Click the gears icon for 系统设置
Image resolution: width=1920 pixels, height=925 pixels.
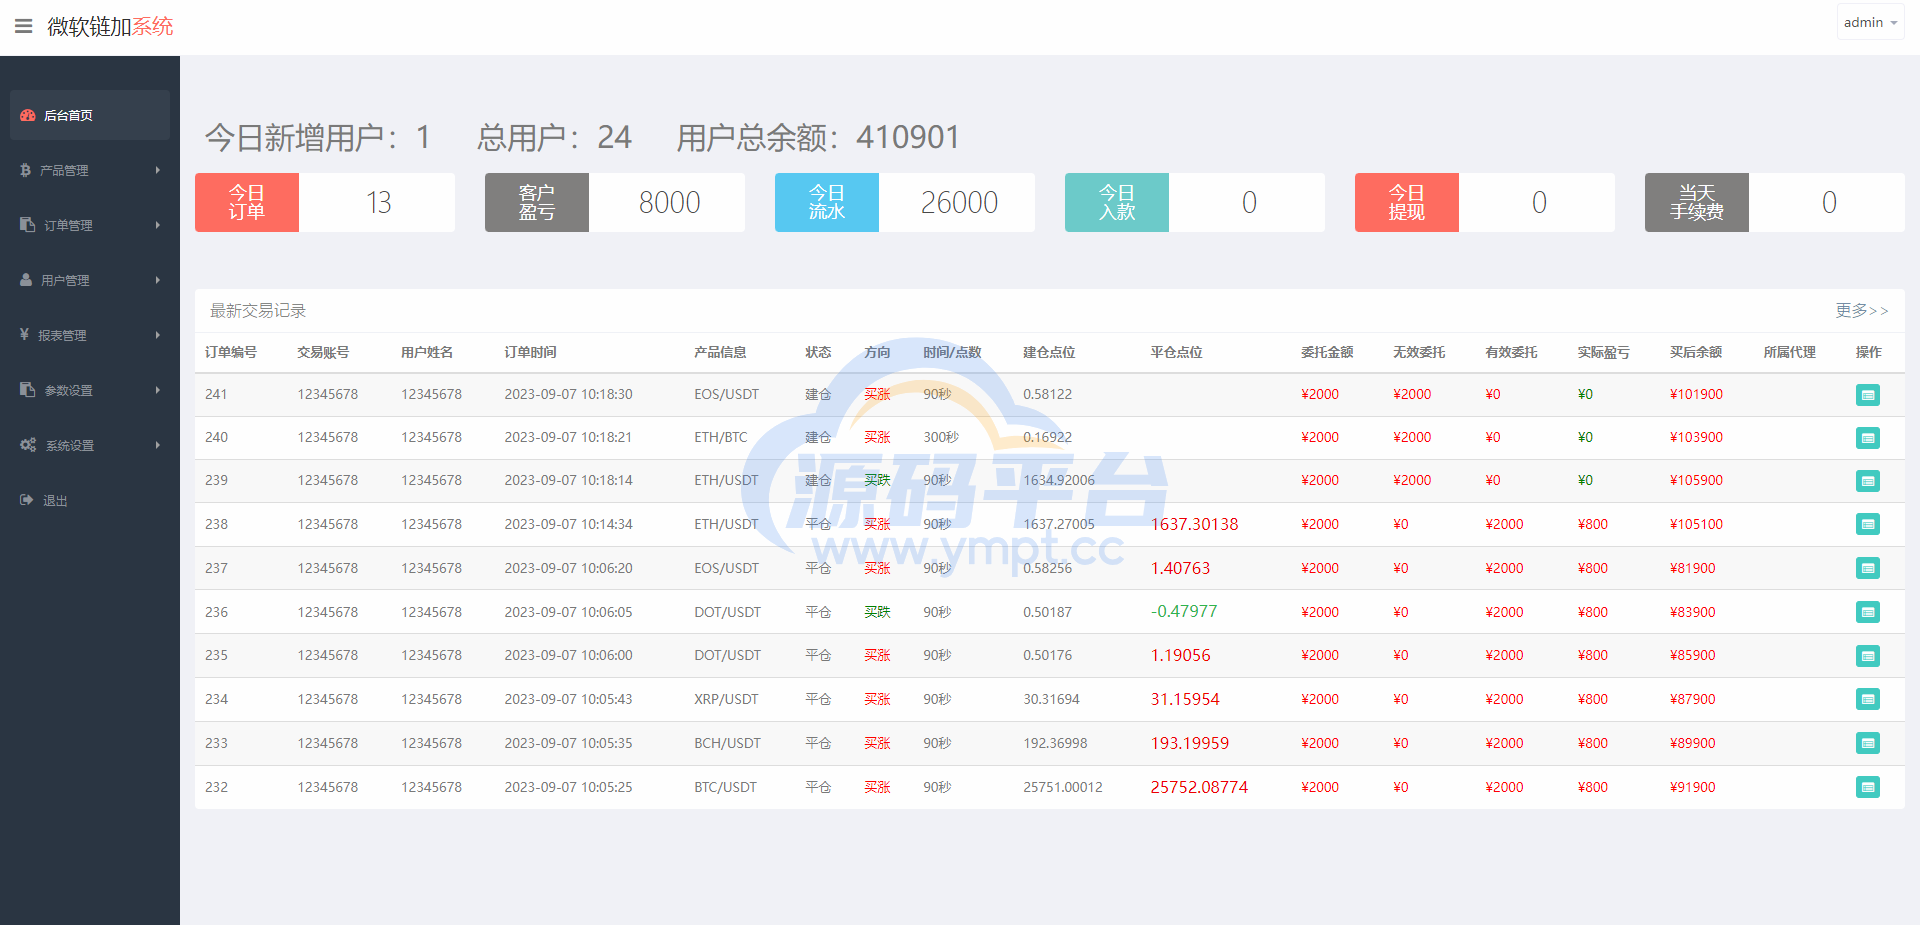pos(28,445)
